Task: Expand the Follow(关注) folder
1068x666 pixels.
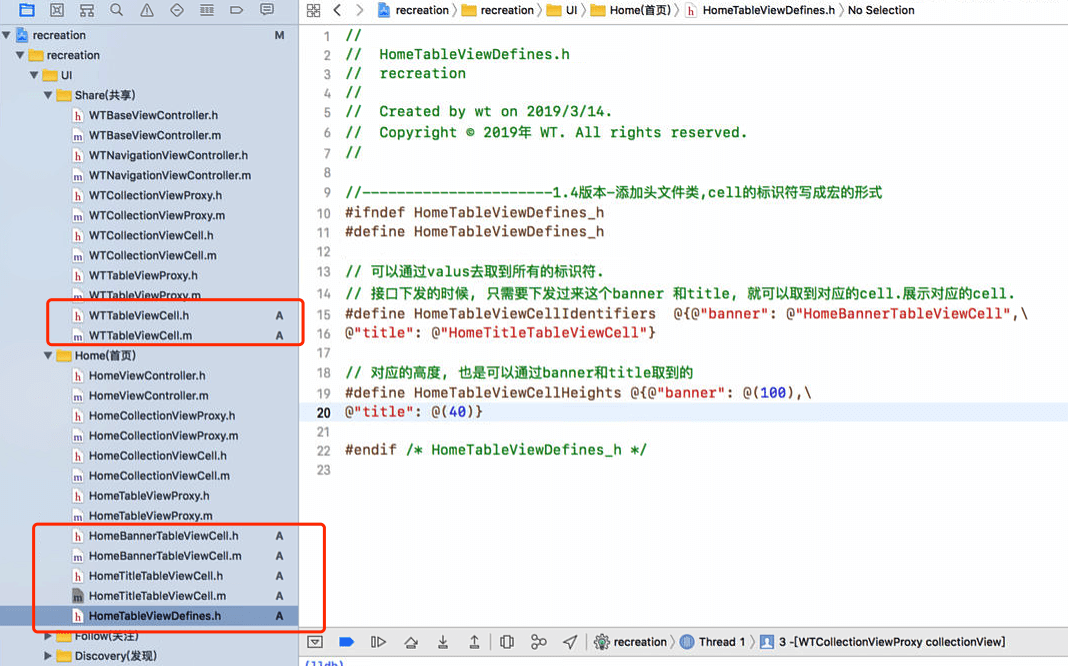Action: click(x=48, y=636)
